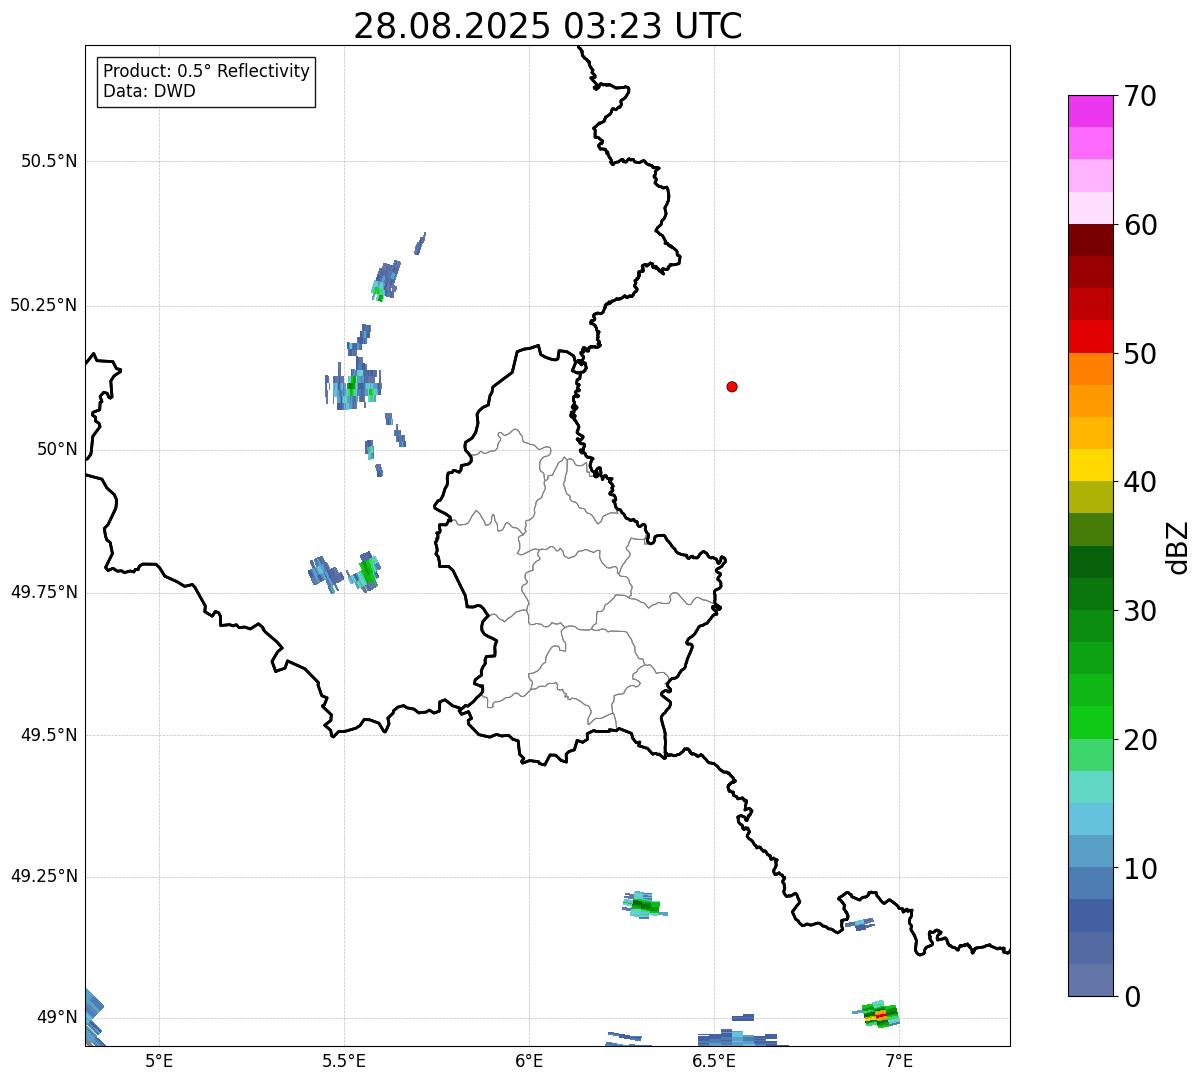Click the red radar site marker dot

[732, 386]
